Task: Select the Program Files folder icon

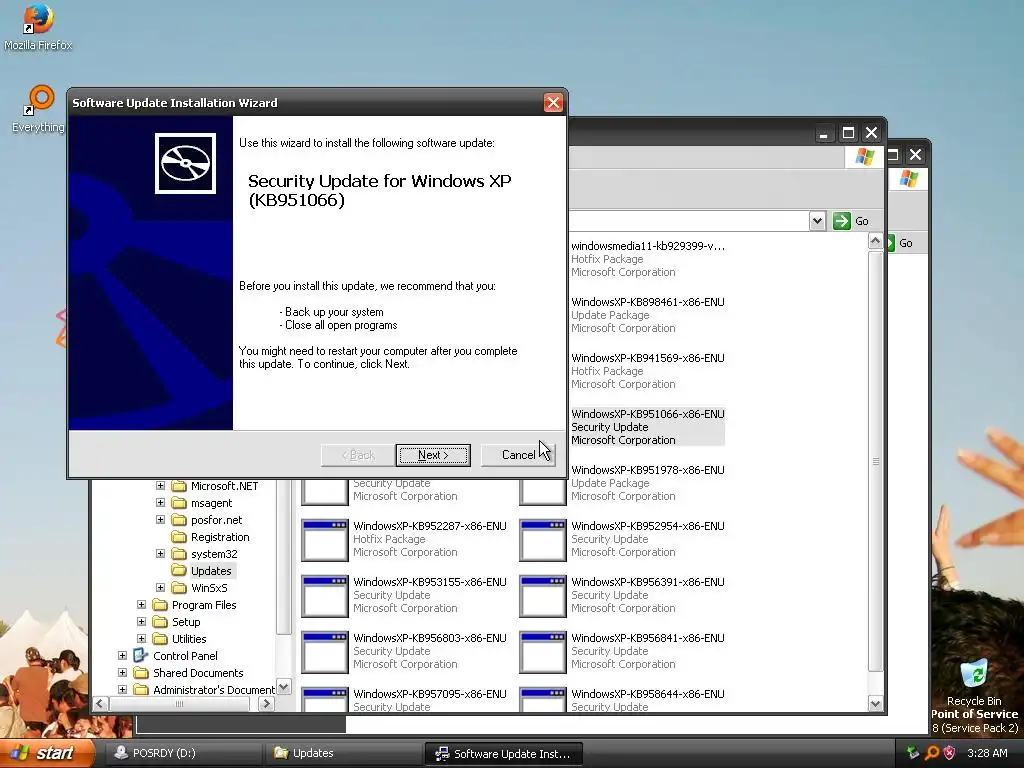Action: pyautogui.click(x=160, y=605)
